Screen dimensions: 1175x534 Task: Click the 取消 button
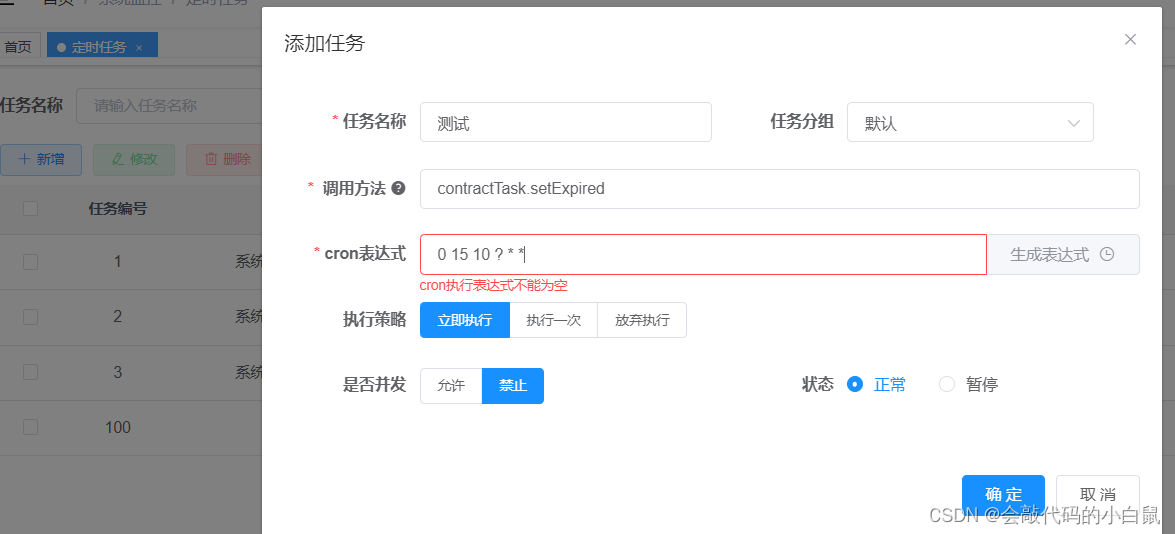tap(1098, 494)
